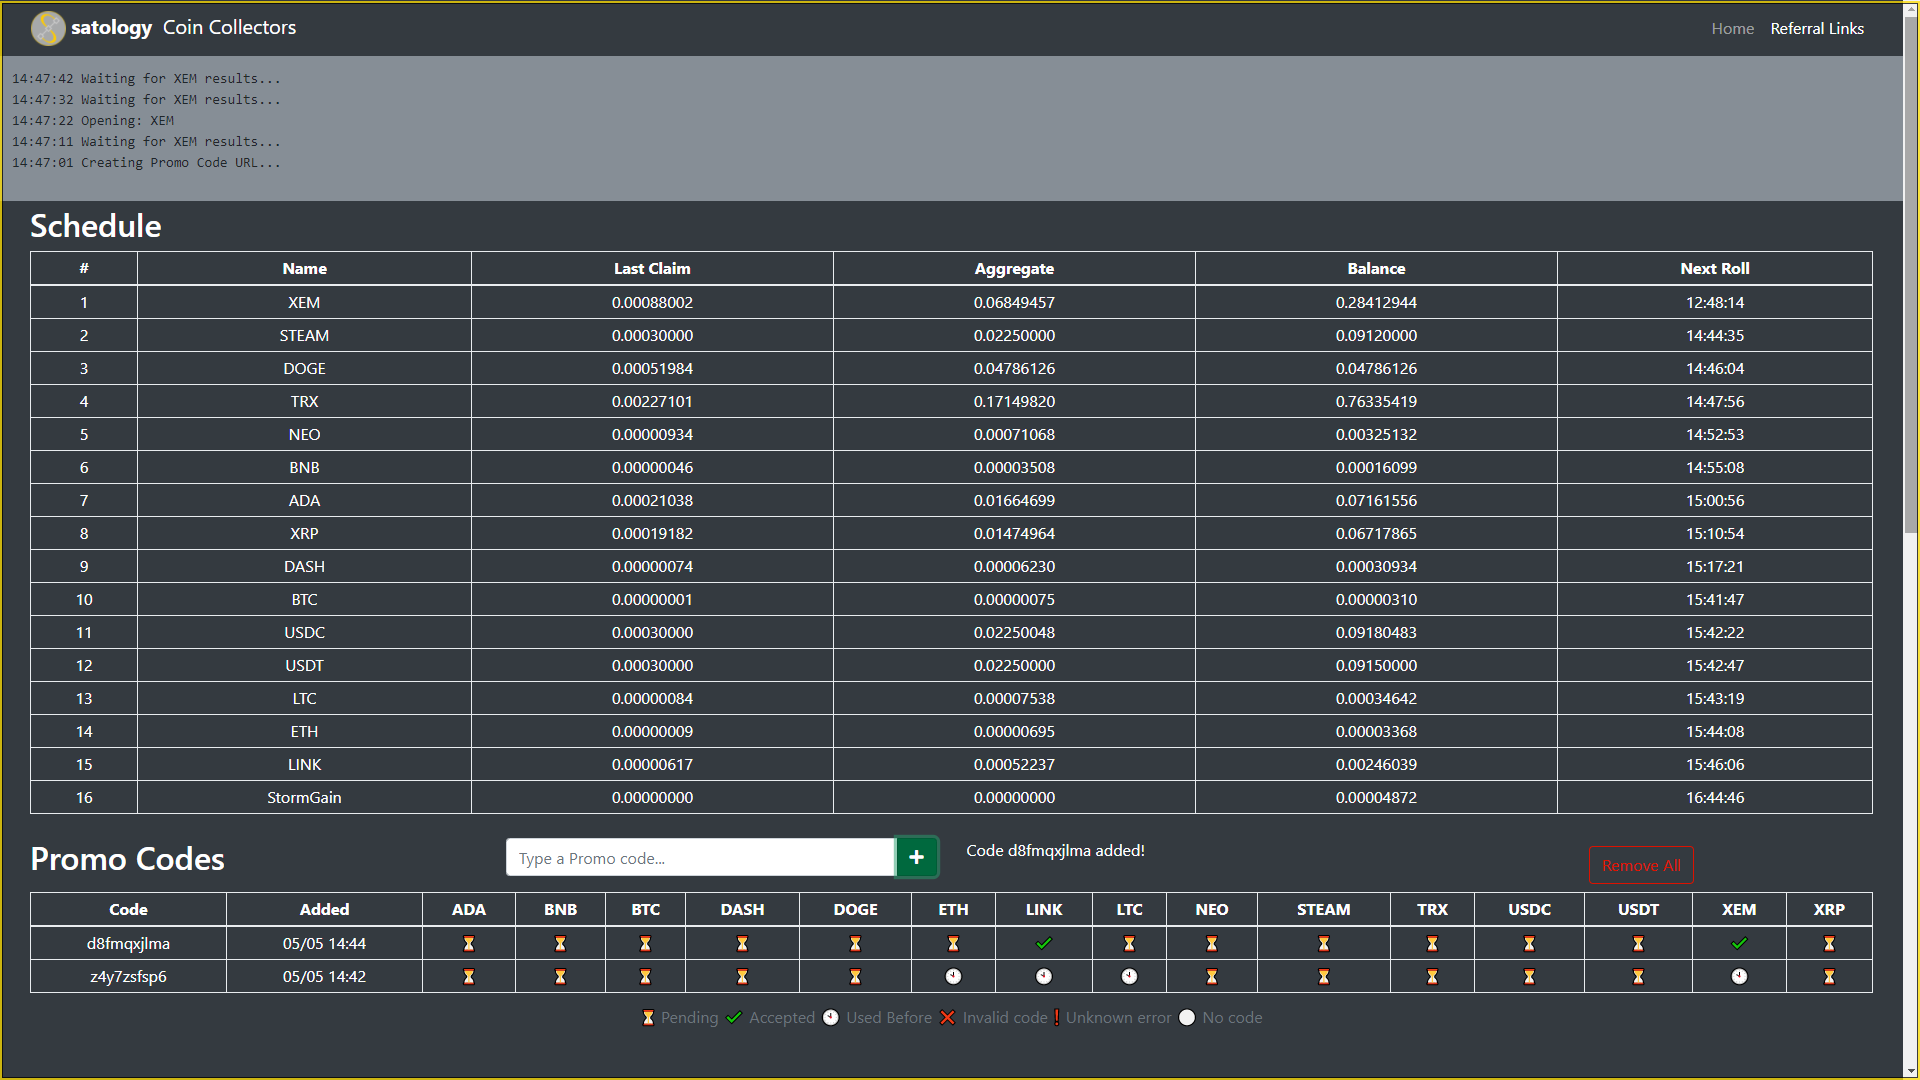This screenshot has width=1920, height=1080.
Task: Click the StormGain row number 16
Action: [x=83, y=796]
